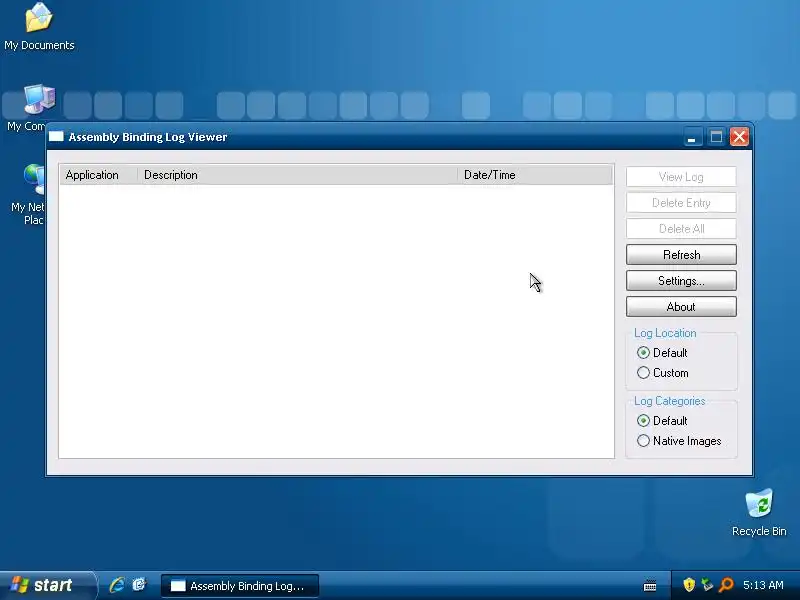This screenshot has width=800, height=600.
Task: Click the disabled Delete All button
Action: coord(681,229)
